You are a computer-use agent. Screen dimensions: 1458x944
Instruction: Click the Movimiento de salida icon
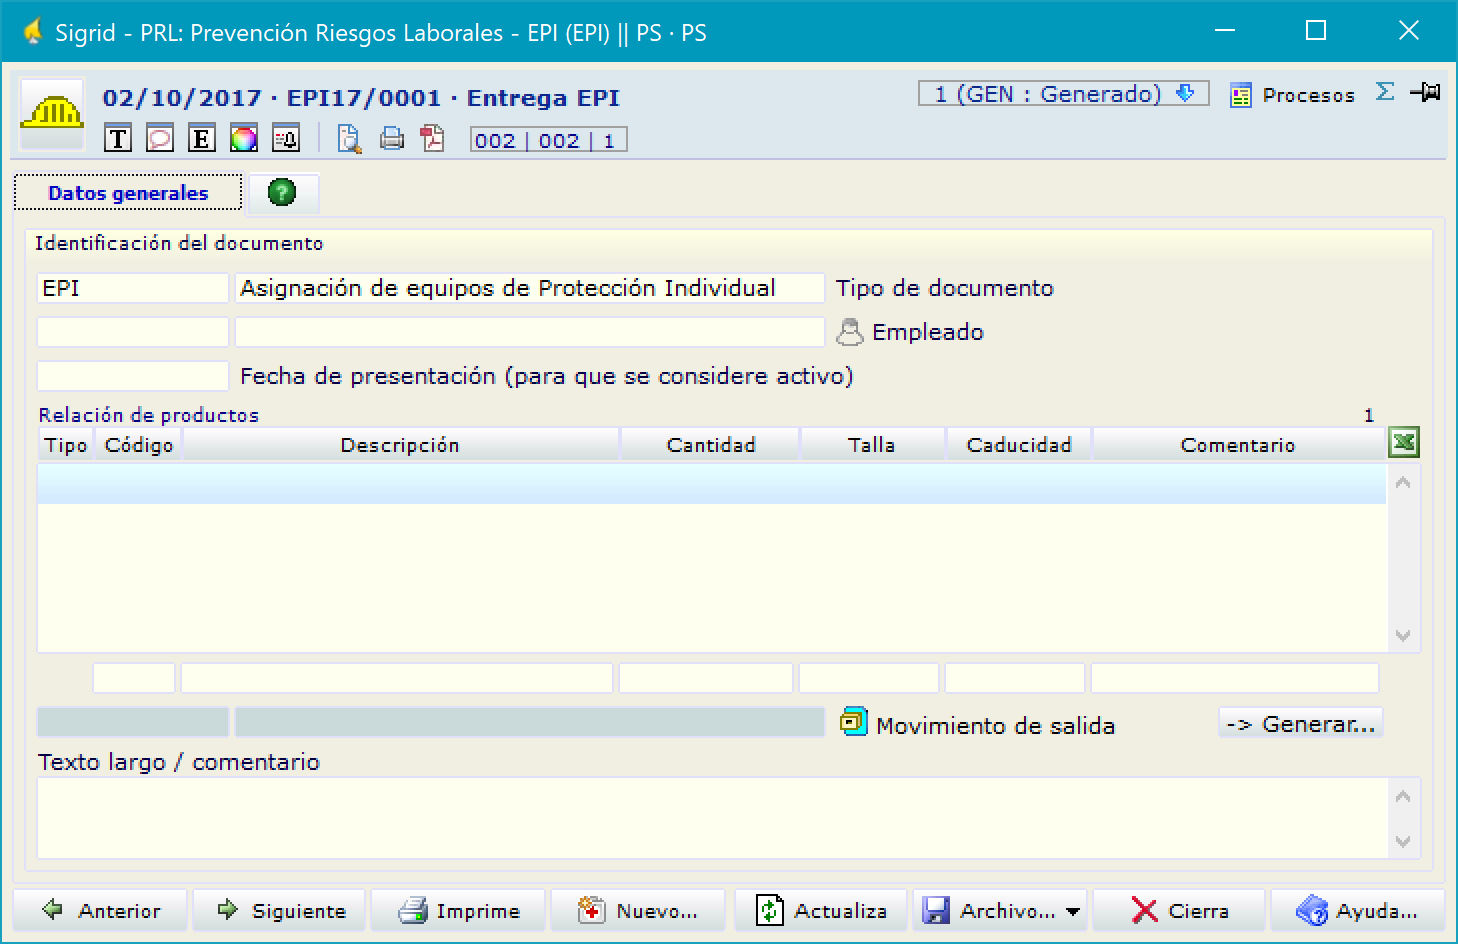coord(853,721)
